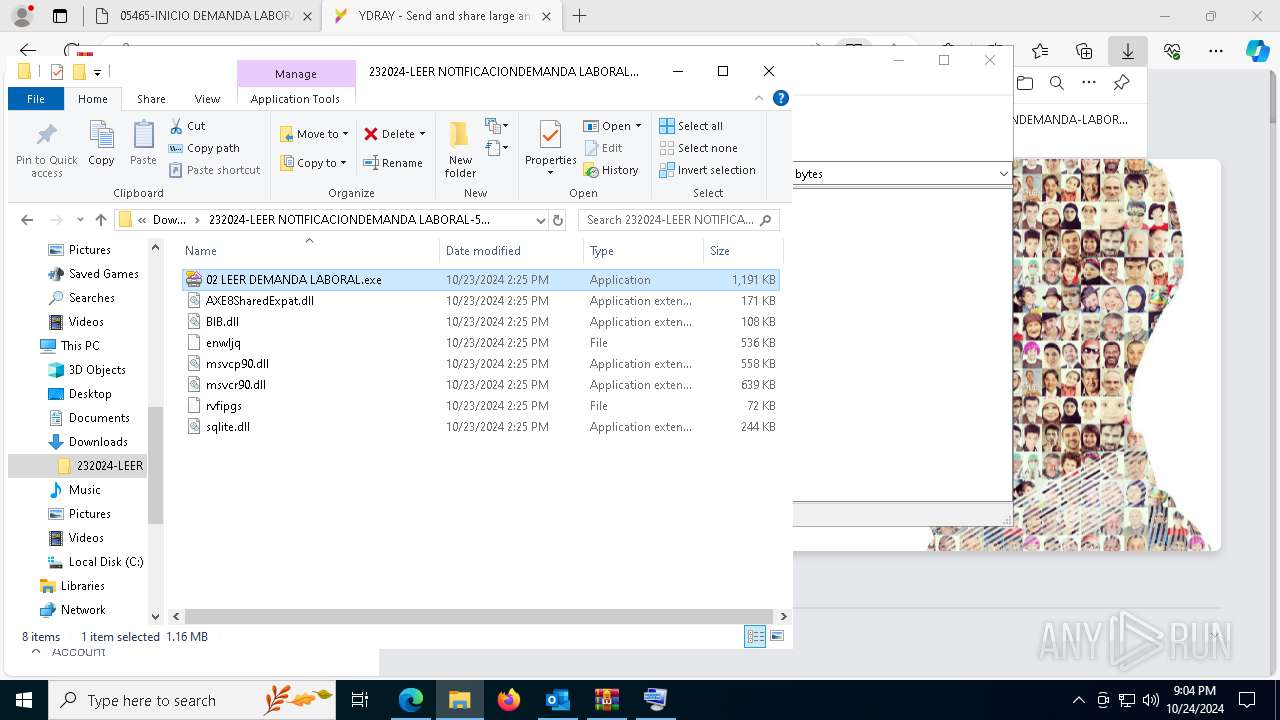This screenshot has width=1280, height=720.
Task: Click Paste shortcut in the ribbon
Action: point(215,170)
